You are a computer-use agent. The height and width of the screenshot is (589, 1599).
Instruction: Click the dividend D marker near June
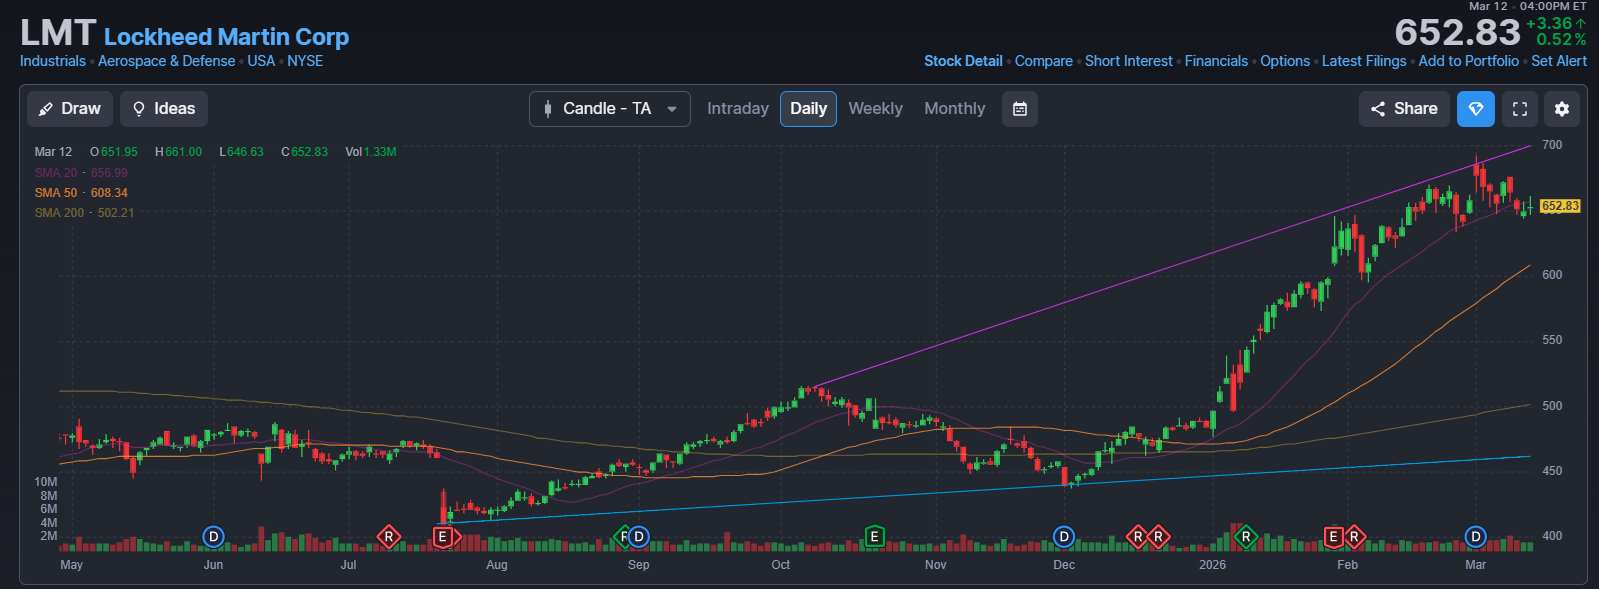pos(213,537)
